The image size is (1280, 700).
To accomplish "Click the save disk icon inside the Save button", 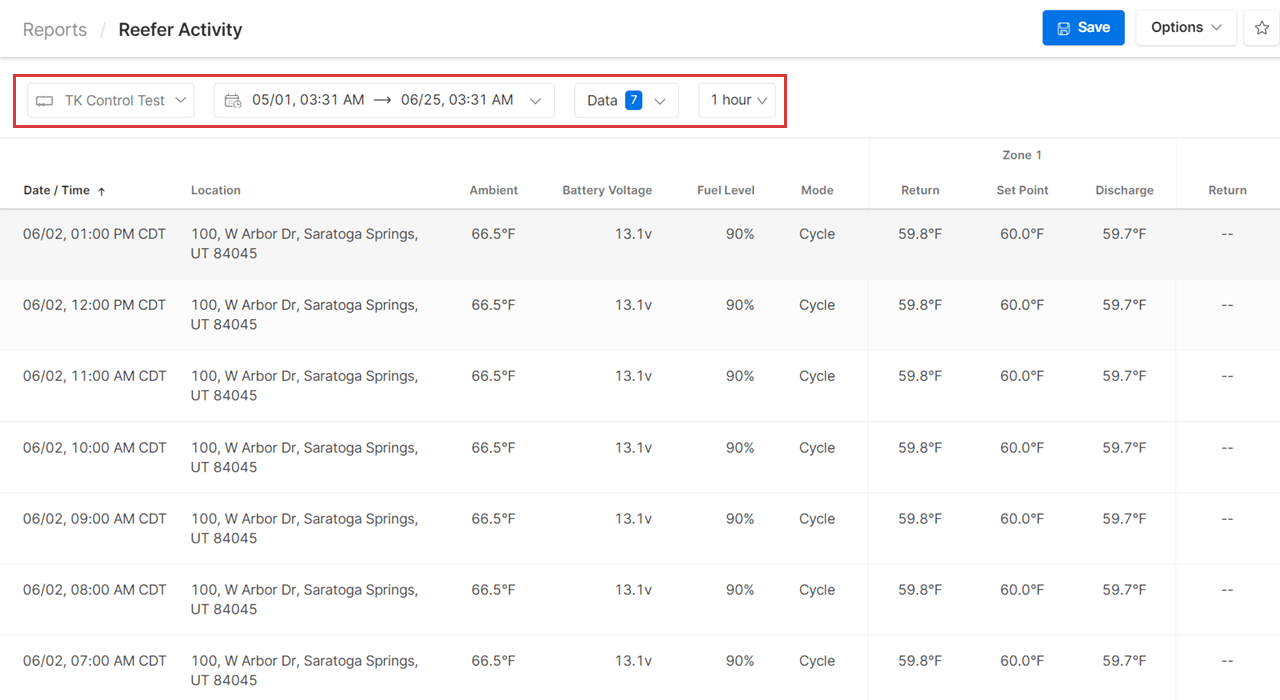I will point(1063,27).
